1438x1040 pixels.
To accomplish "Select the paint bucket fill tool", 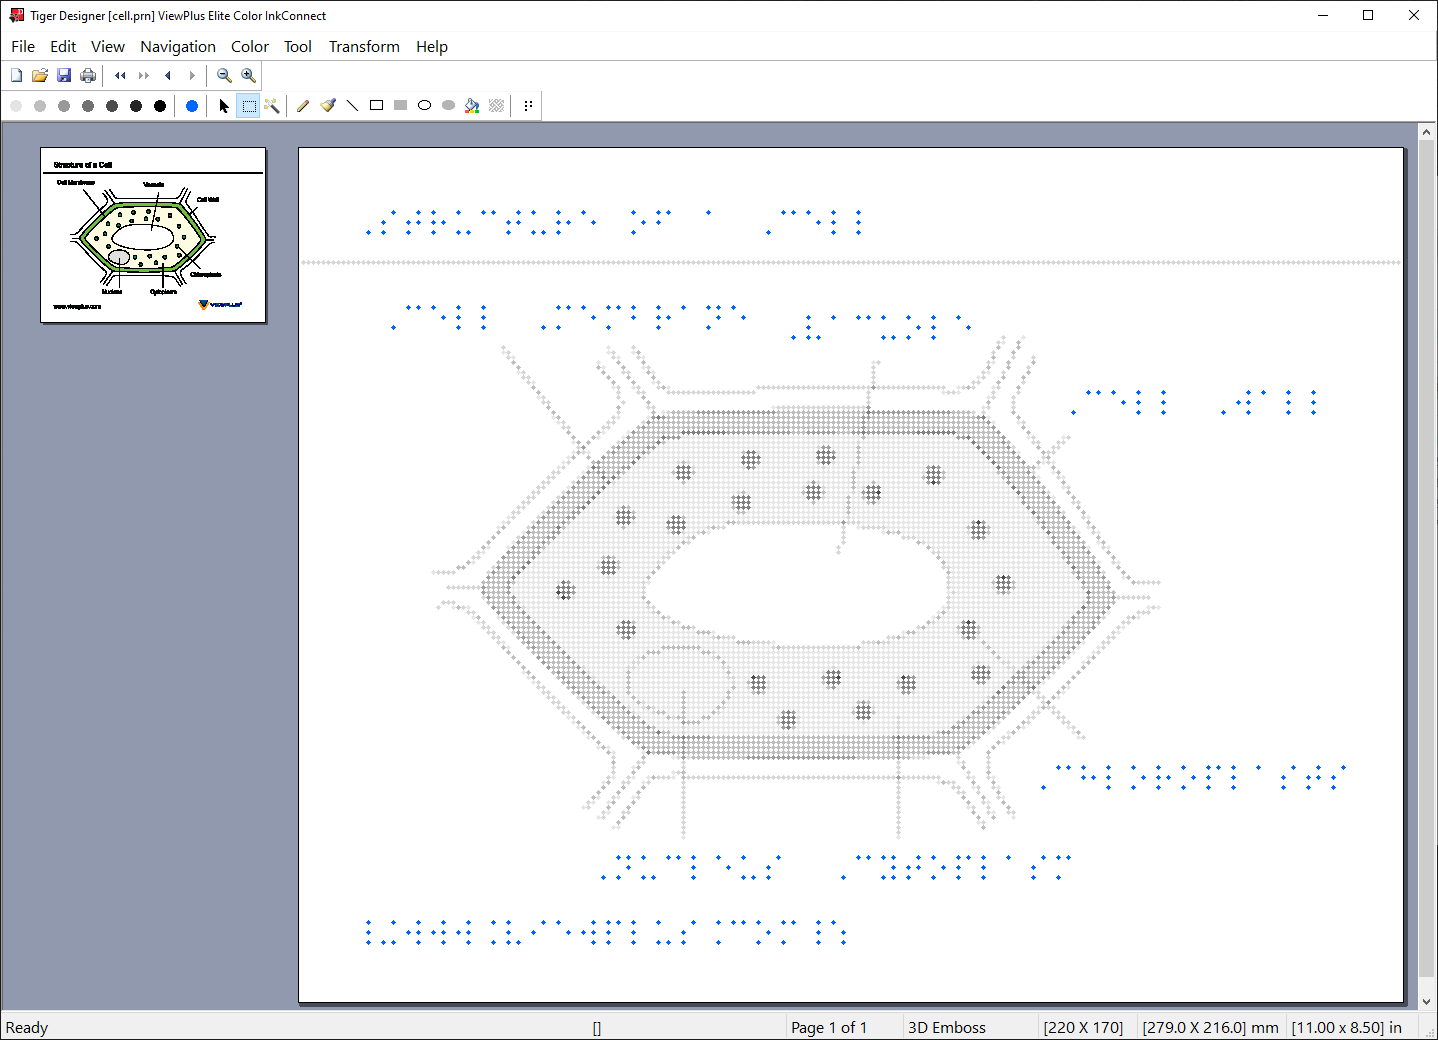I will 472,106.
